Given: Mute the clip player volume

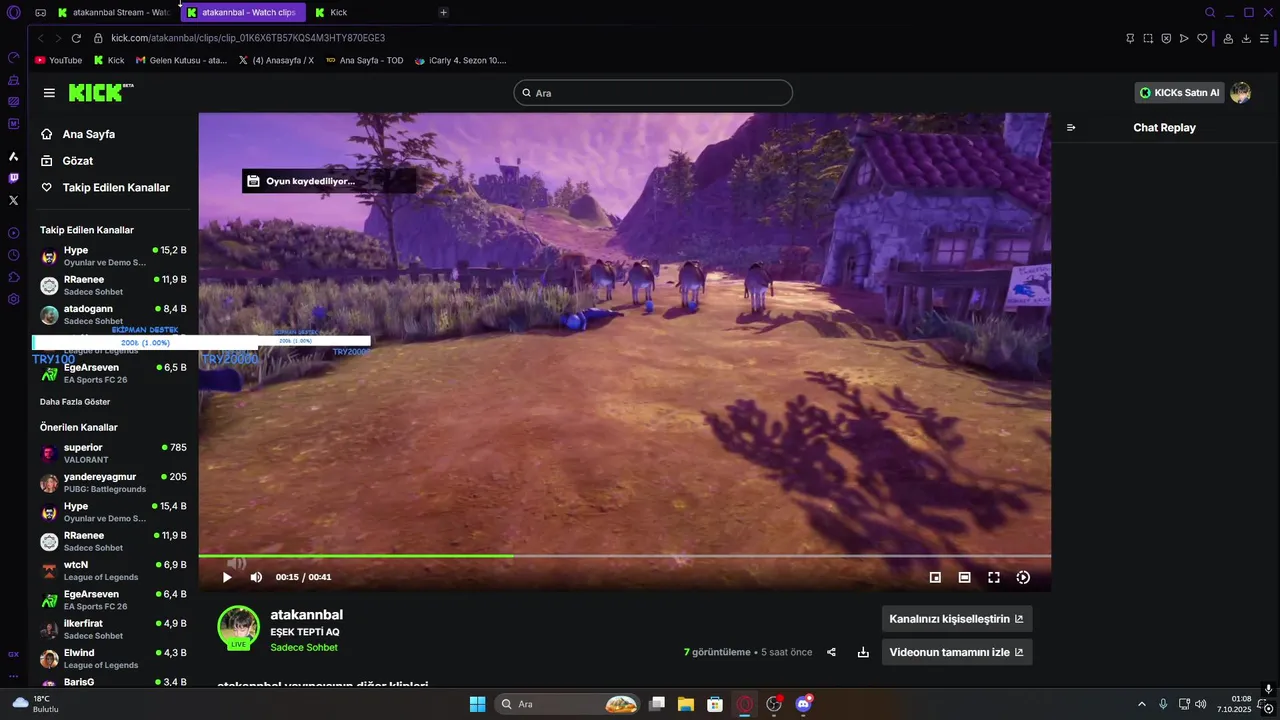Looking at the screenshot, I should [256, 577].
